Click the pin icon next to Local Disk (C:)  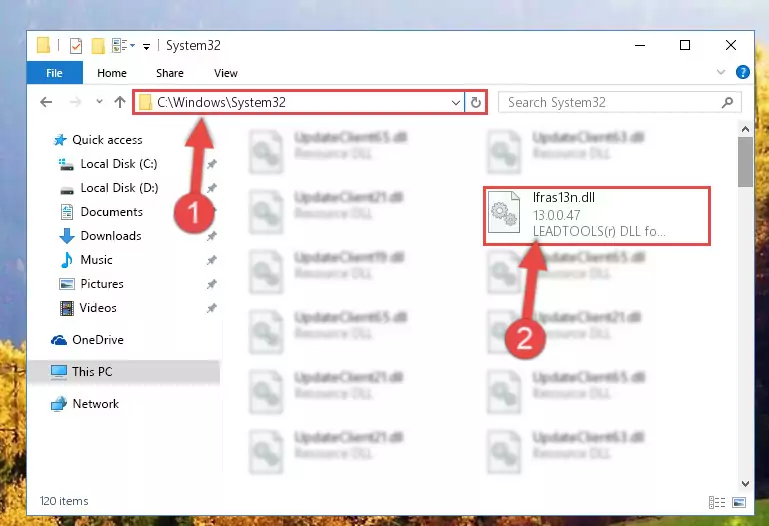[211, 164]
